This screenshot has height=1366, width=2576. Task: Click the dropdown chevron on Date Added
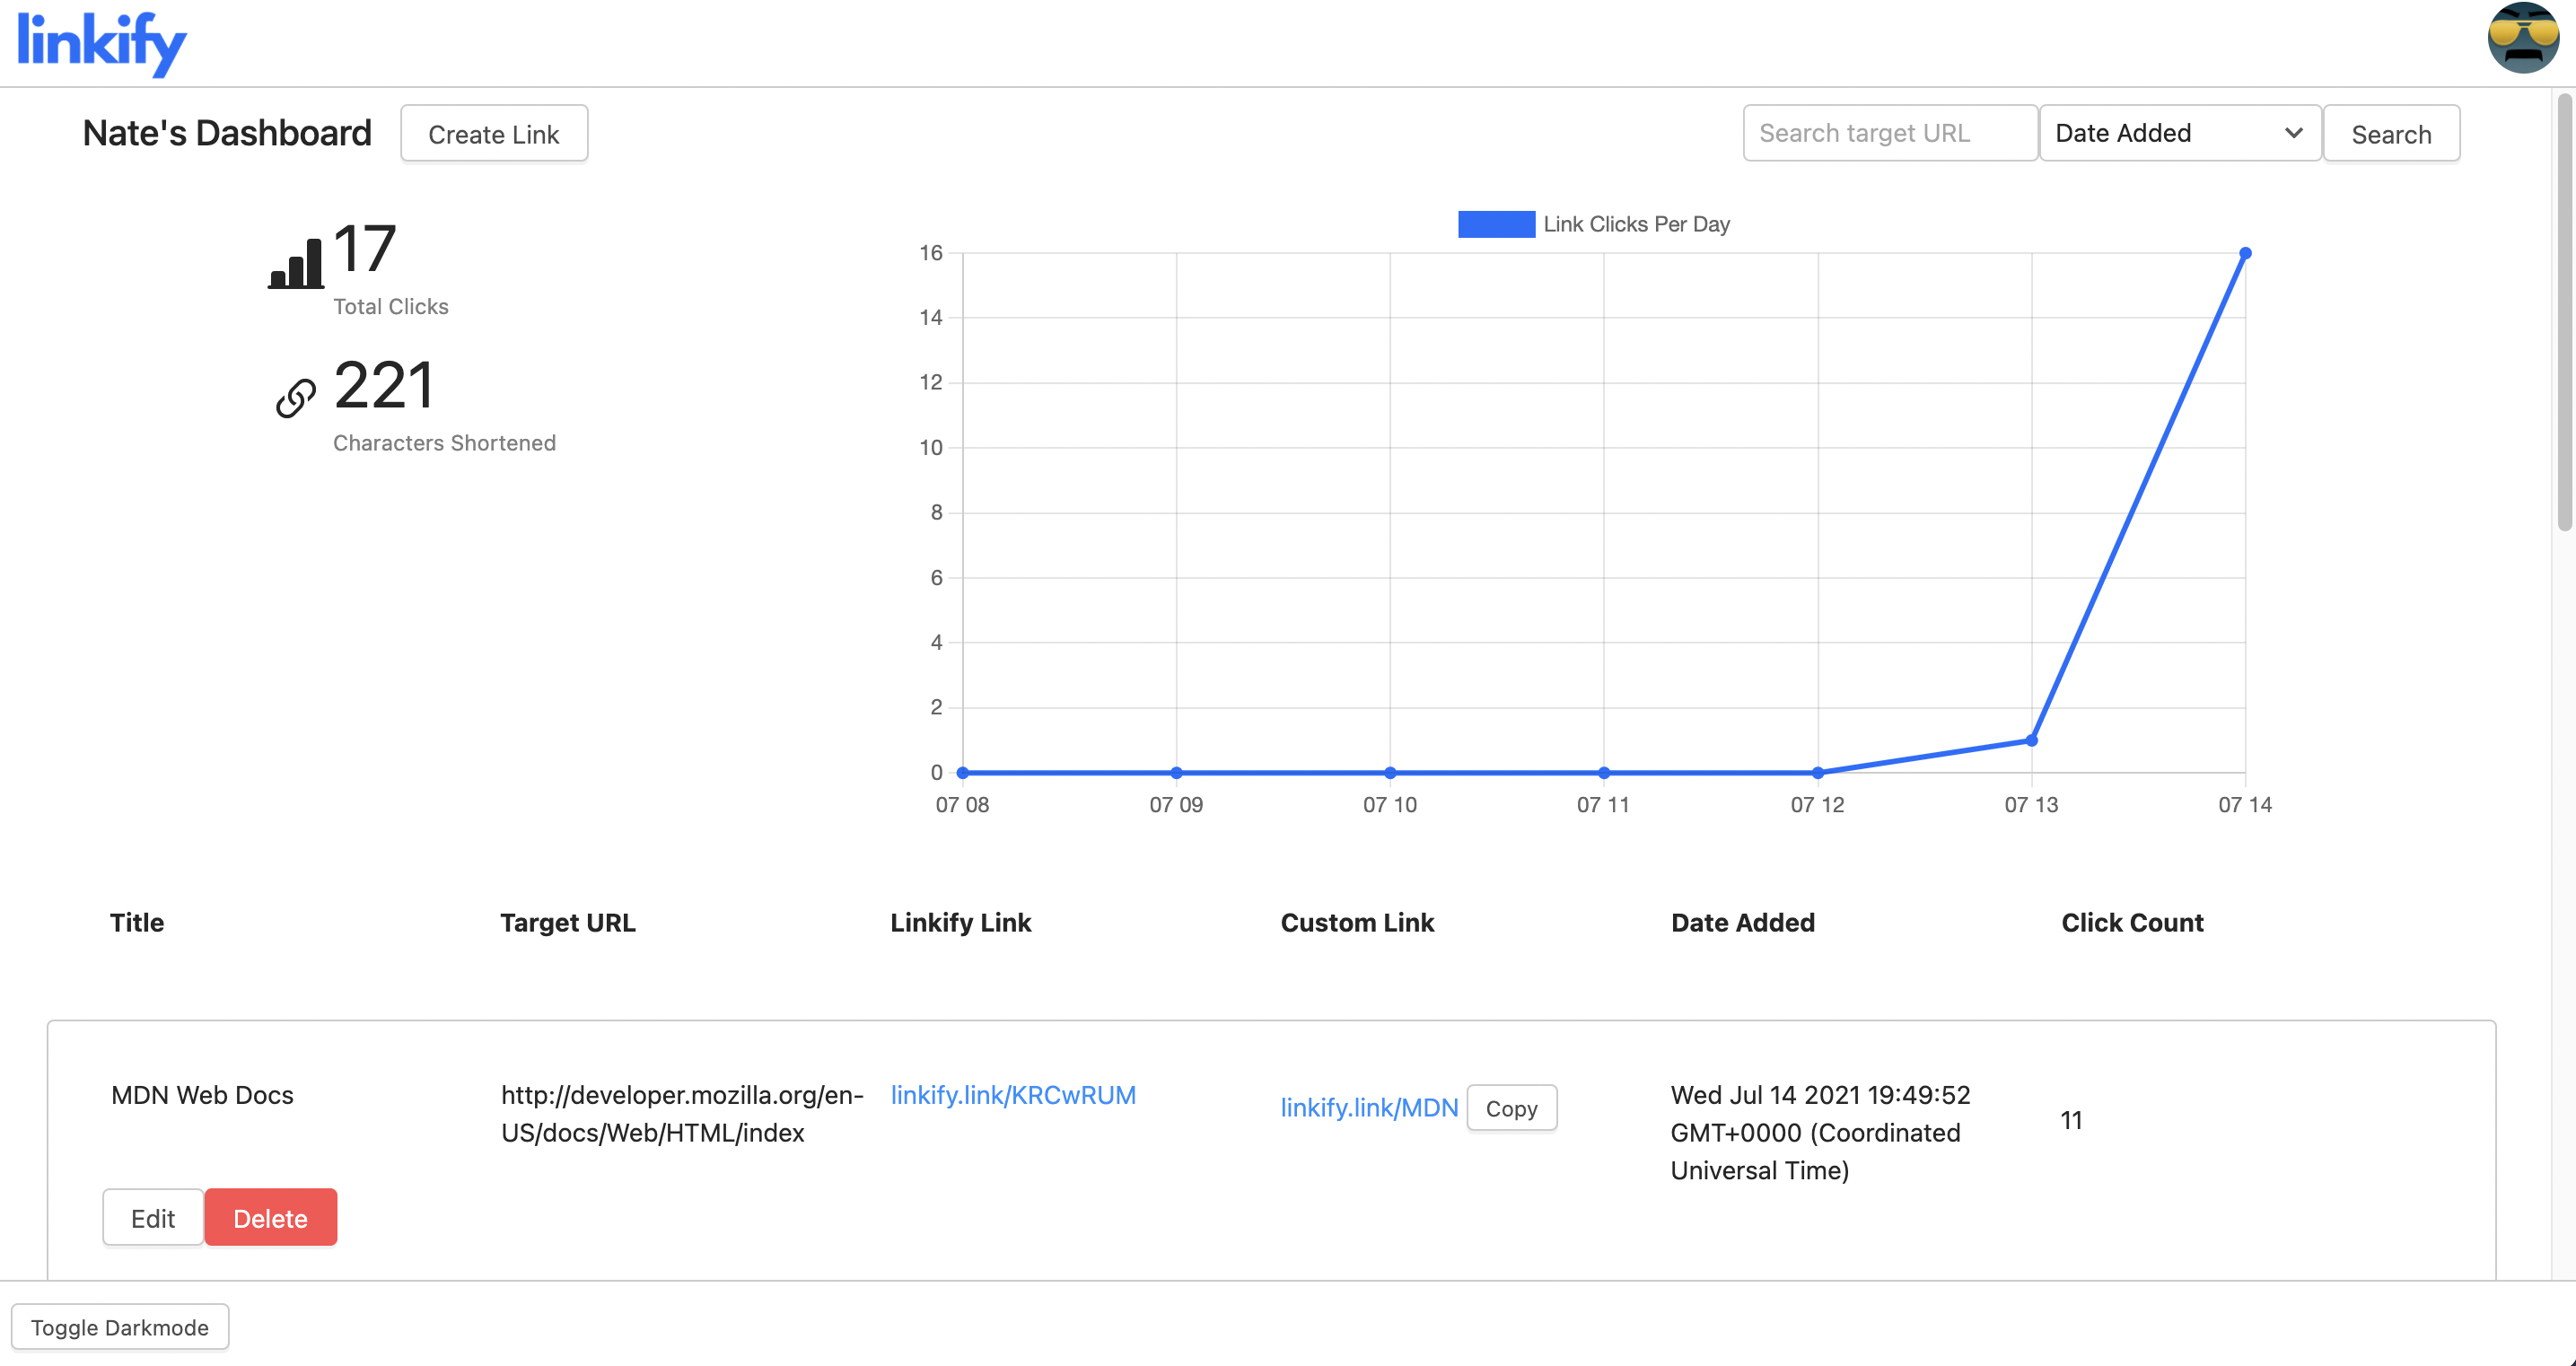(2293, 133)
